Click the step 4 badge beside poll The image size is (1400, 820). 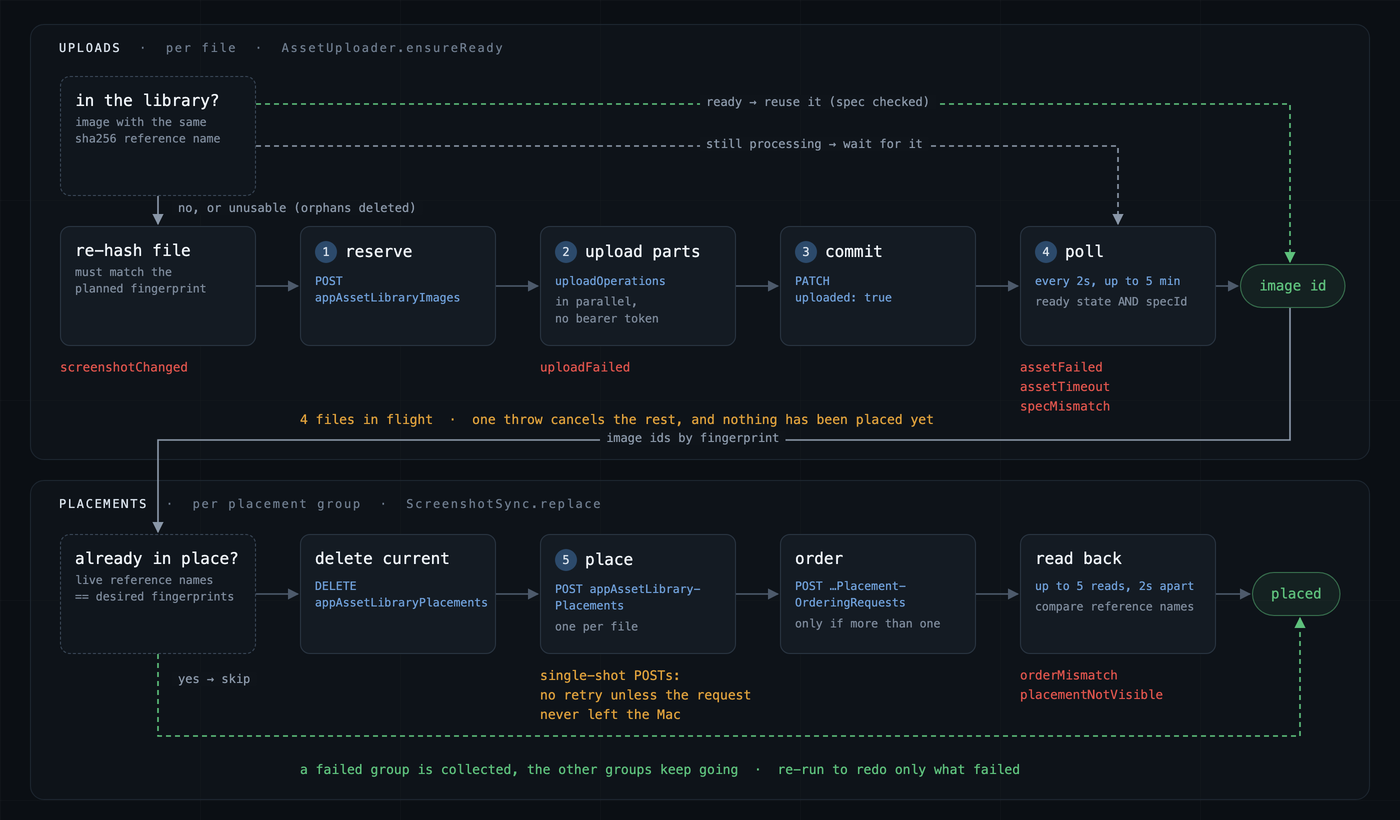click(x=1046, y=252)
